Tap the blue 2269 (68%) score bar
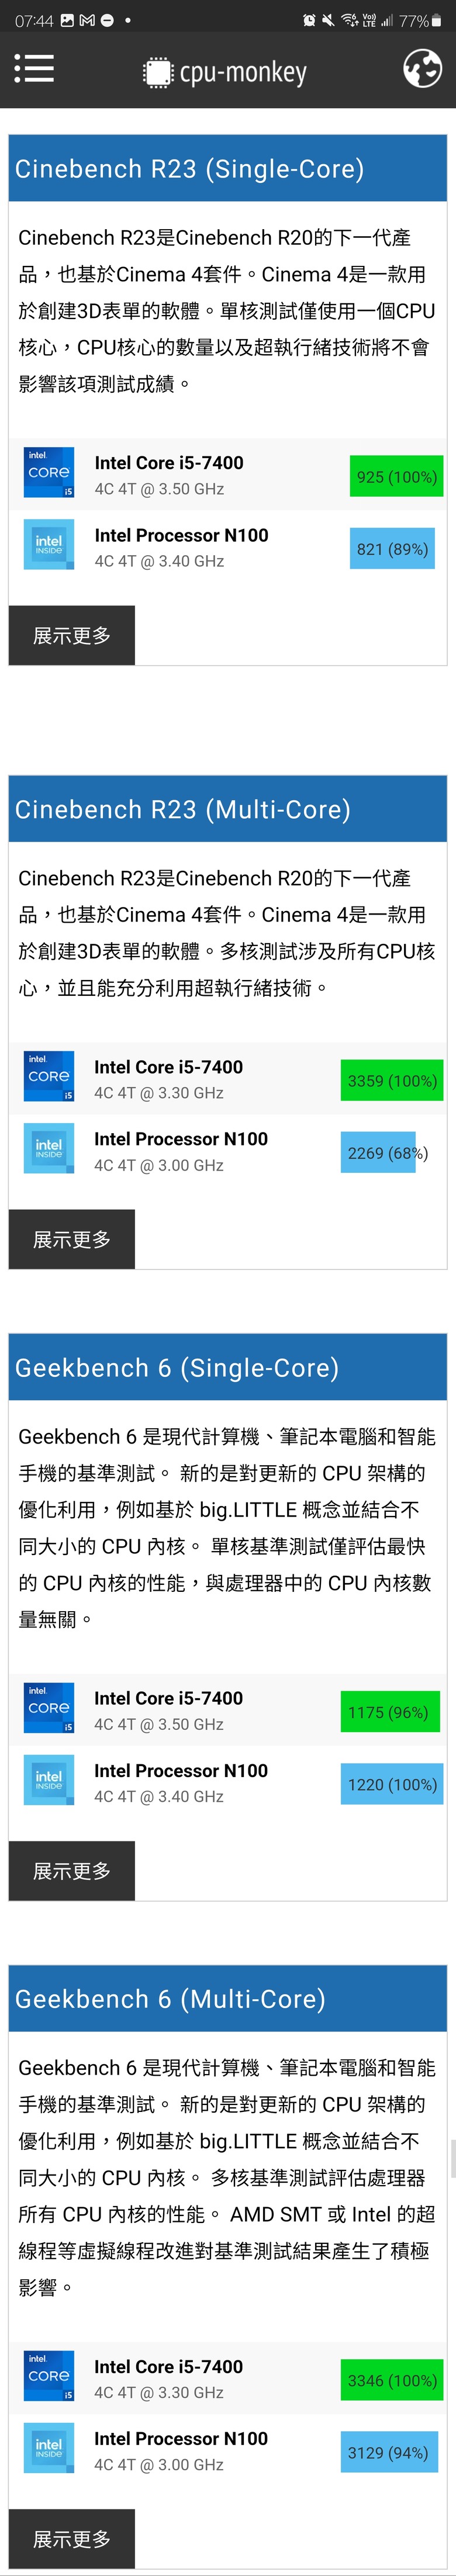456x2576 pixels. [x=378, y=1153]
